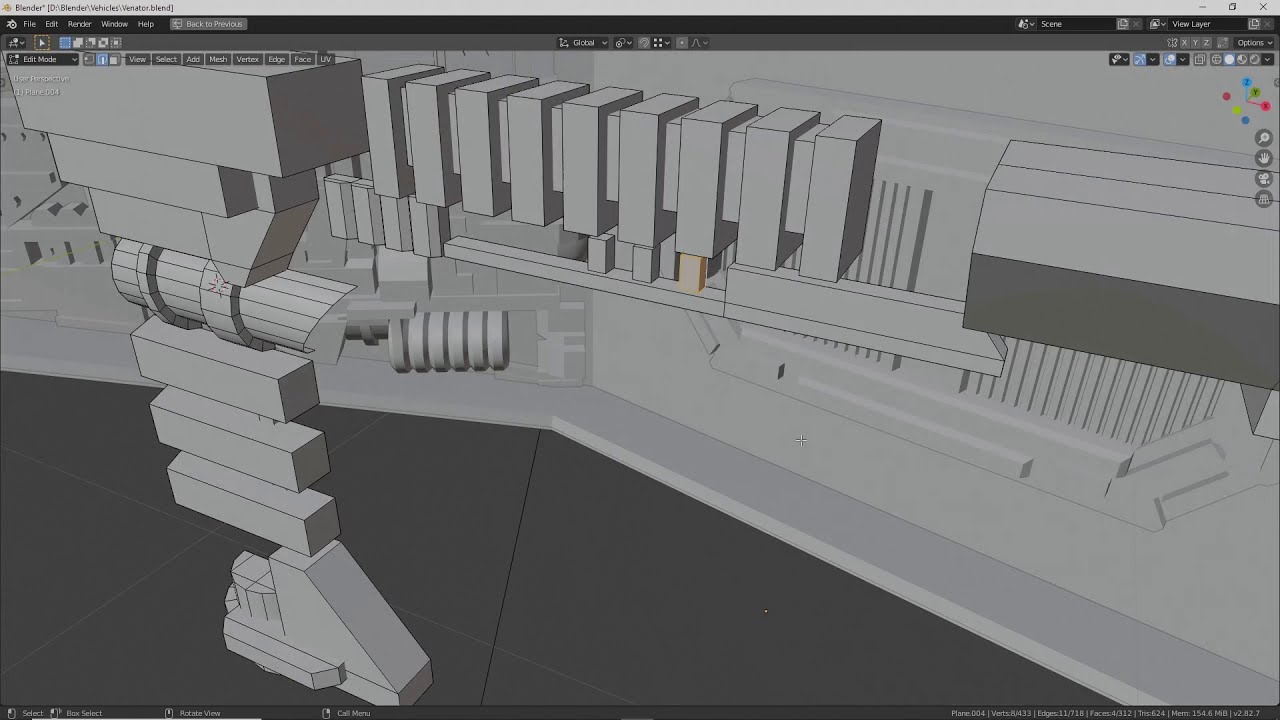Image resolution: width=1280 pixels, height=720 pixels.
Task: Select solid viewport shading
Action: coord(1229,59)
